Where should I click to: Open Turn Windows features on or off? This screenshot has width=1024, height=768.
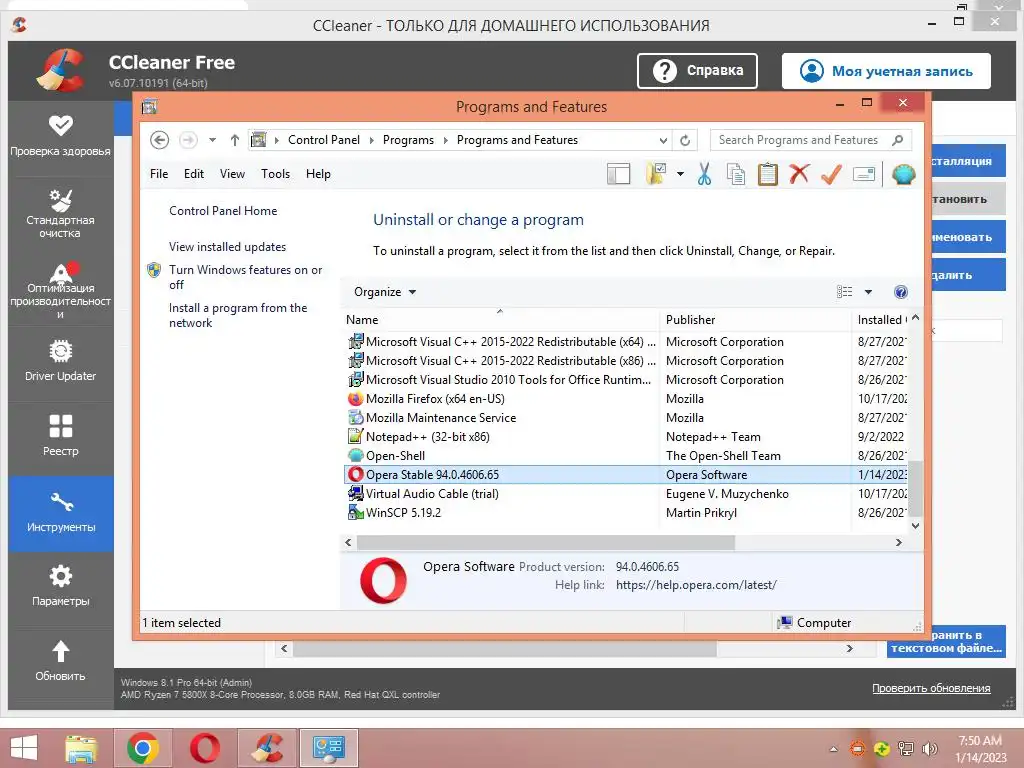tap(245, 277)
